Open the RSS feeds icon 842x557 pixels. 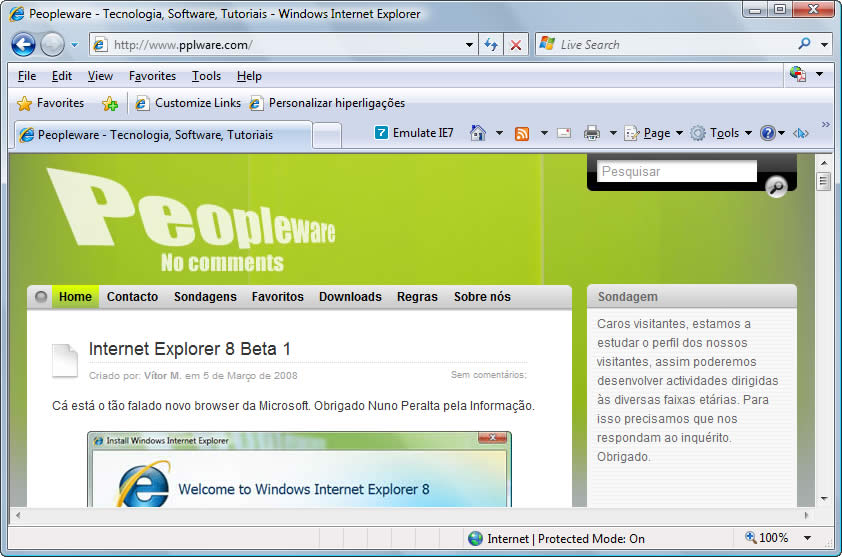(x=522, y=133)
